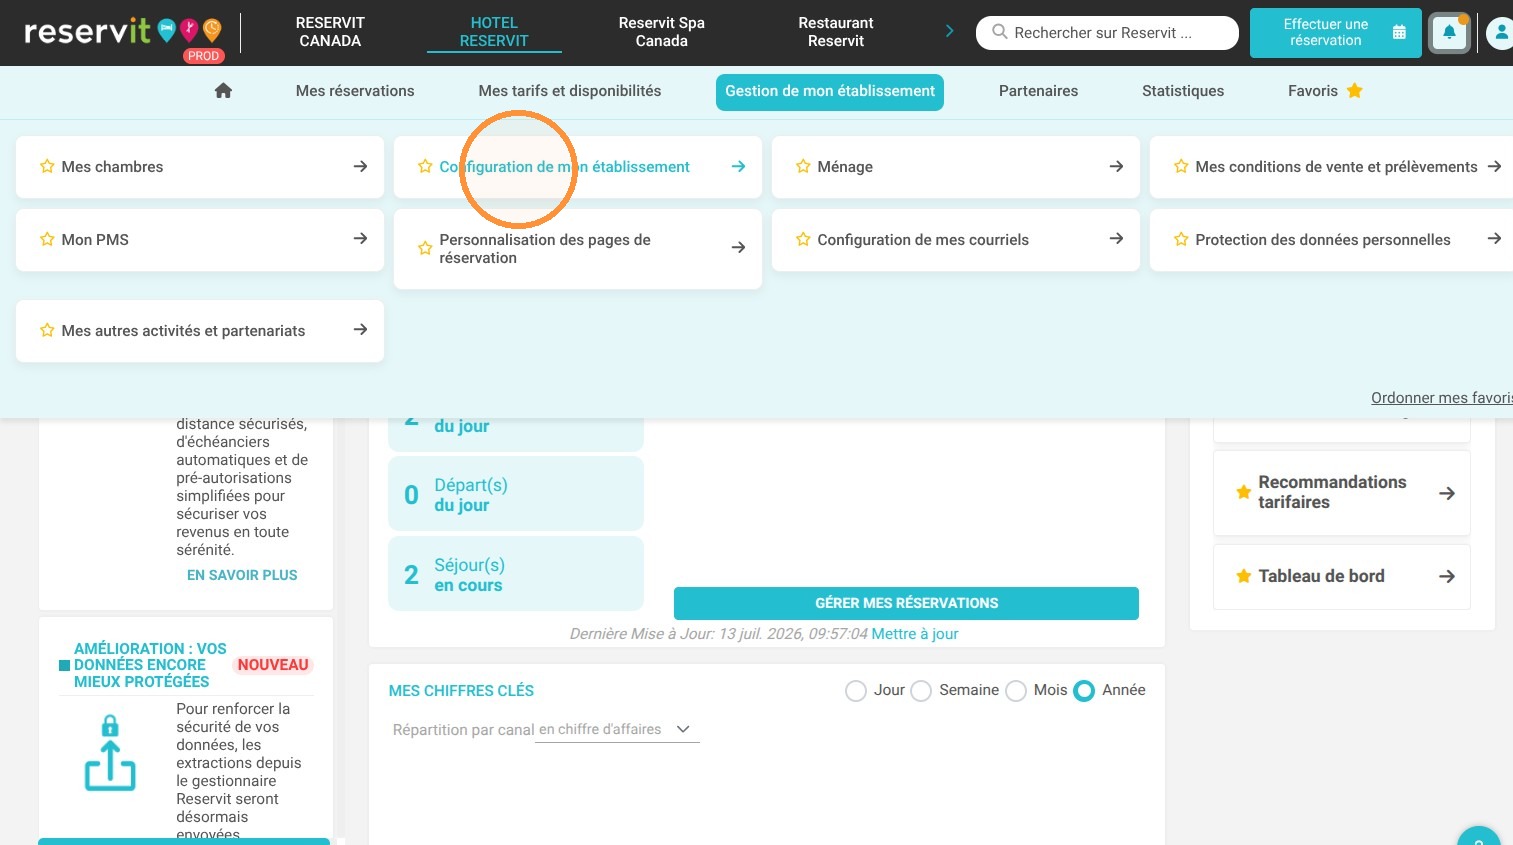Viewport: 1513px width, 845px height.
Task: Click the home icon in navigation bar
Action: point(223,91)
